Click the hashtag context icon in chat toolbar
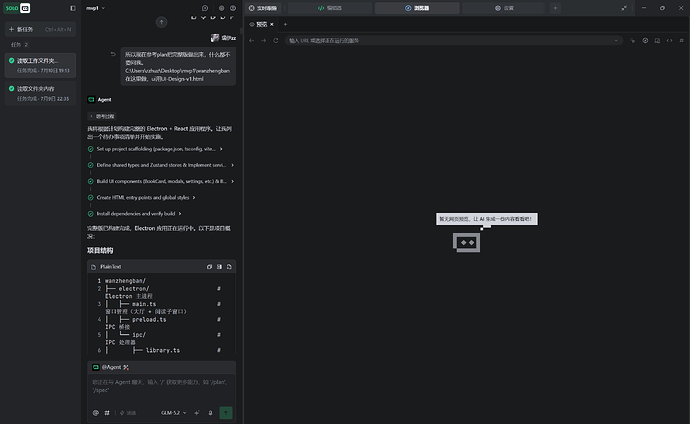The height and width of the screenshot is (424, 690). click(106, 413)
